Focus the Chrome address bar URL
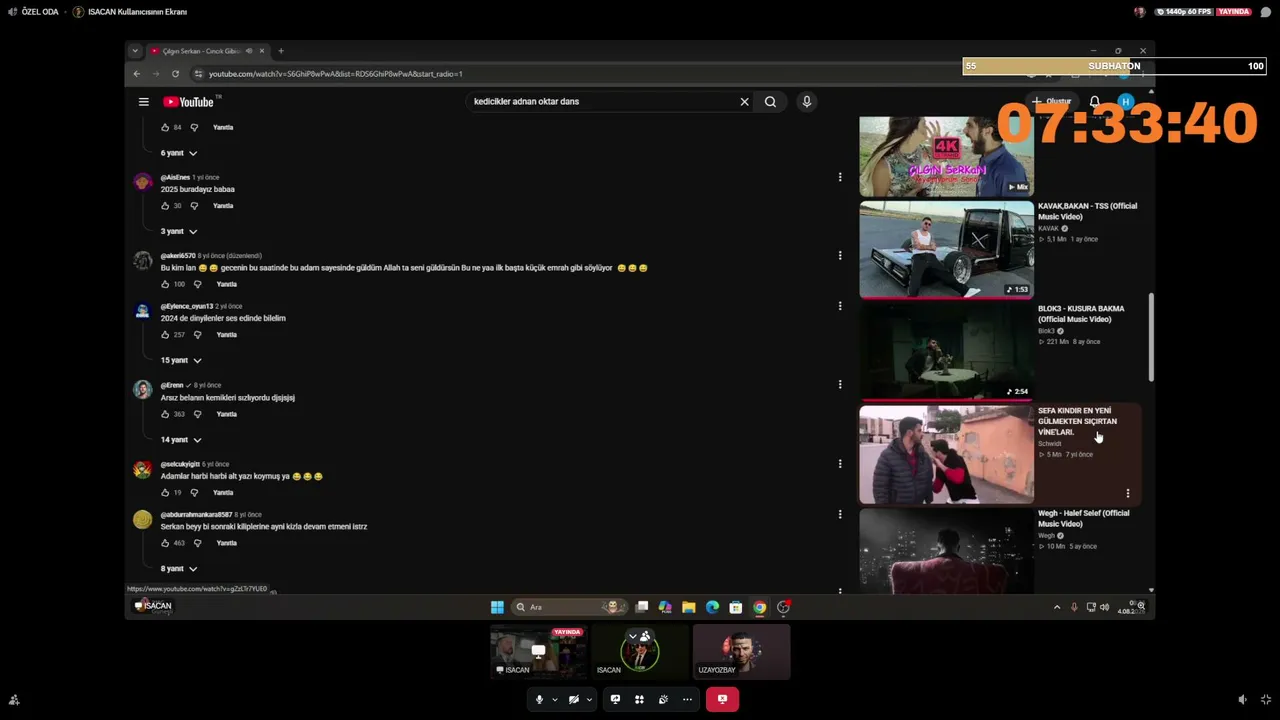Image resolution: width=1280 pixels, height=720 pixels. click(x=335, y=74)
